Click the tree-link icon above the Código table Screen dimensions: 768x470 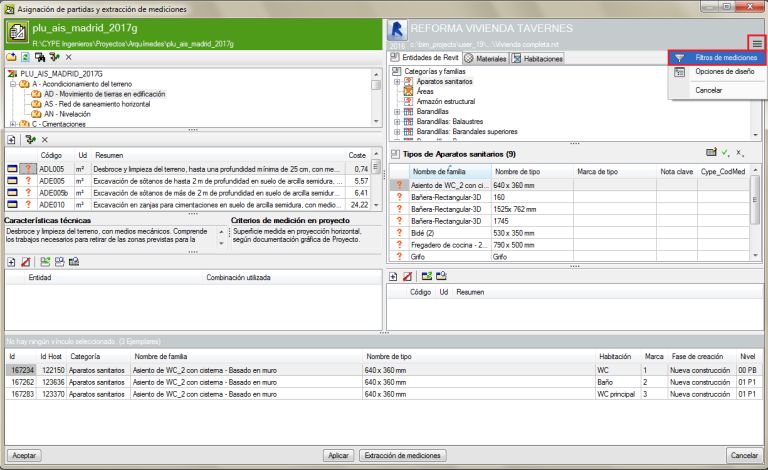click(30, 140)
